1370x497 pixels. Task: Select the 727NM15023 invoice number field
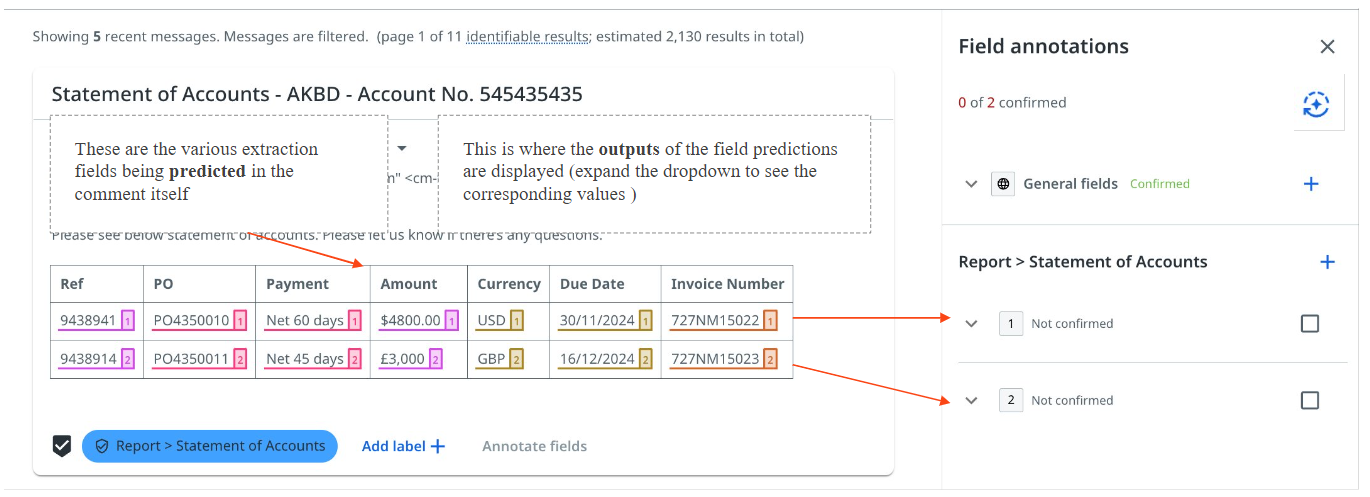(714, 359)
